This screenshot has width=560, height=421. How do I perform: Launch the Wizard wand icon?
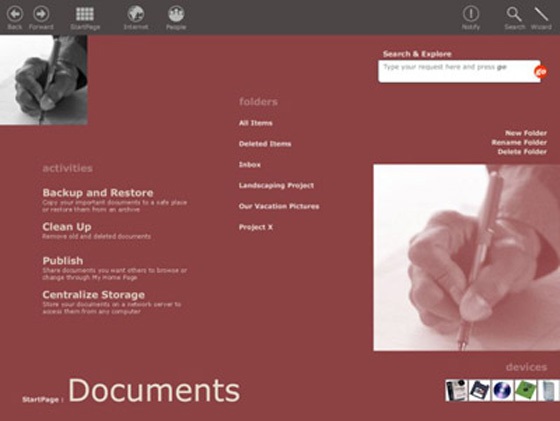tap(541, 14)
